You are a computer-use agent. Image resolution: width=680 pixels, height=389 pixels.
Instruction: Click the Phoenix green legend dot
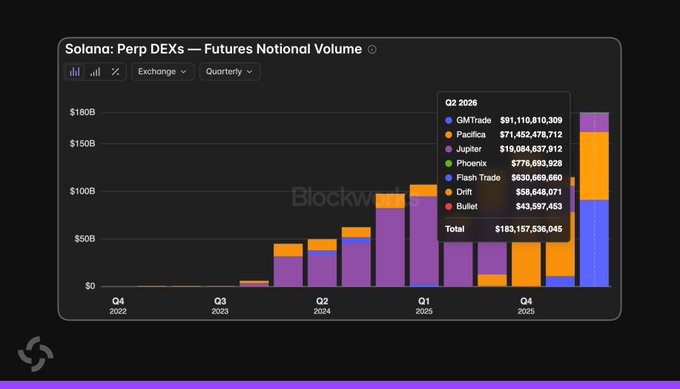click(448, 163)
